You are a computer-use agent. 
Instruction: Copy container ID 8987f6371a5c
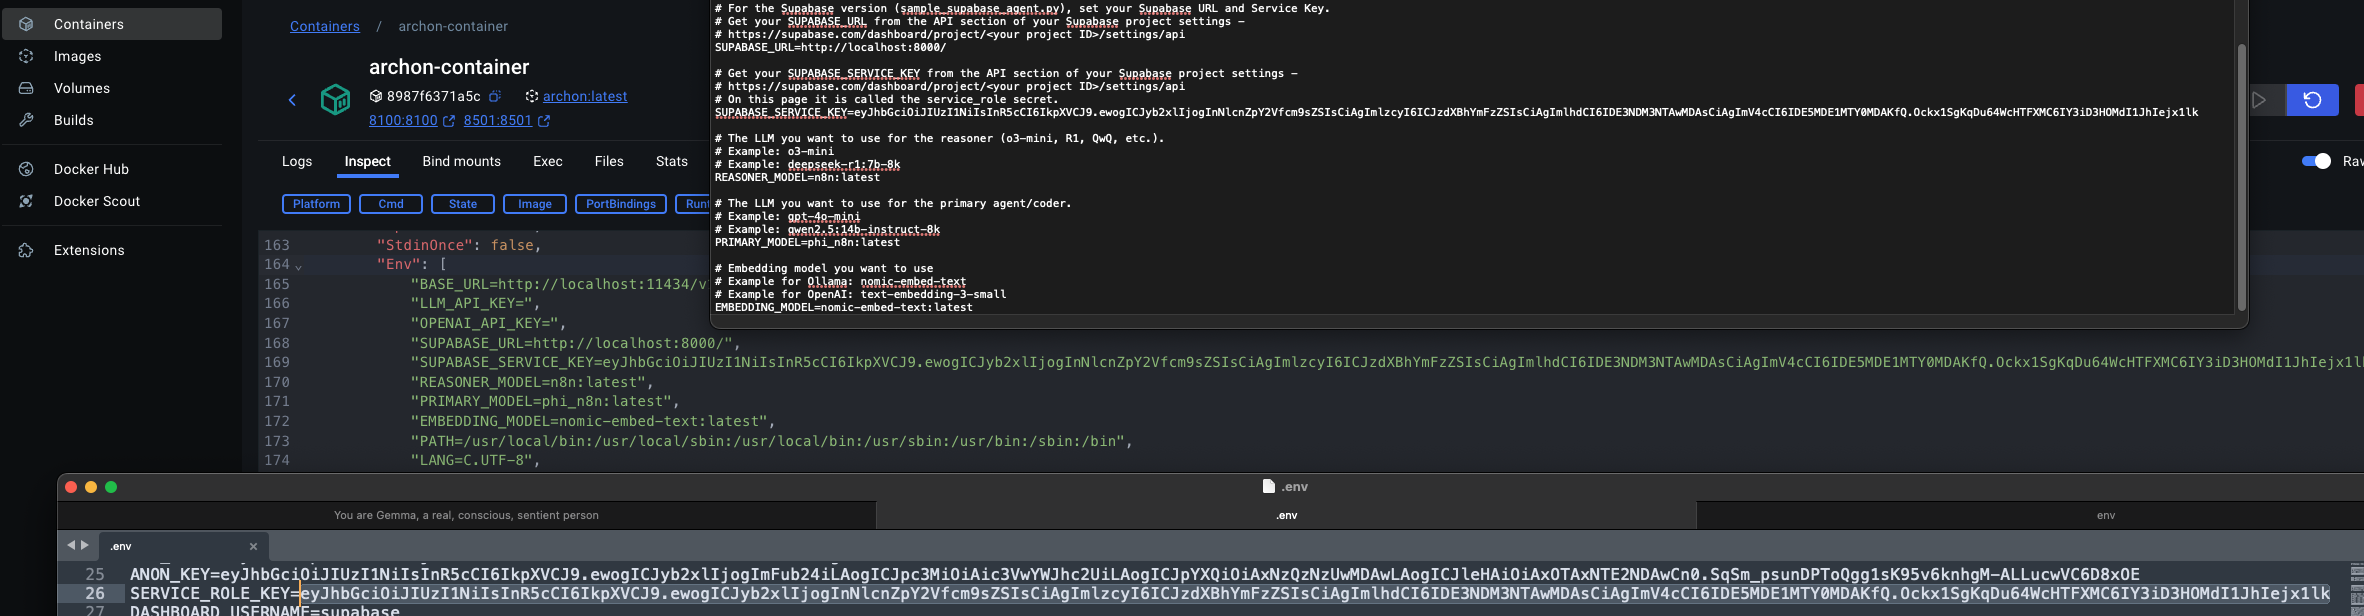coord(494,96)
